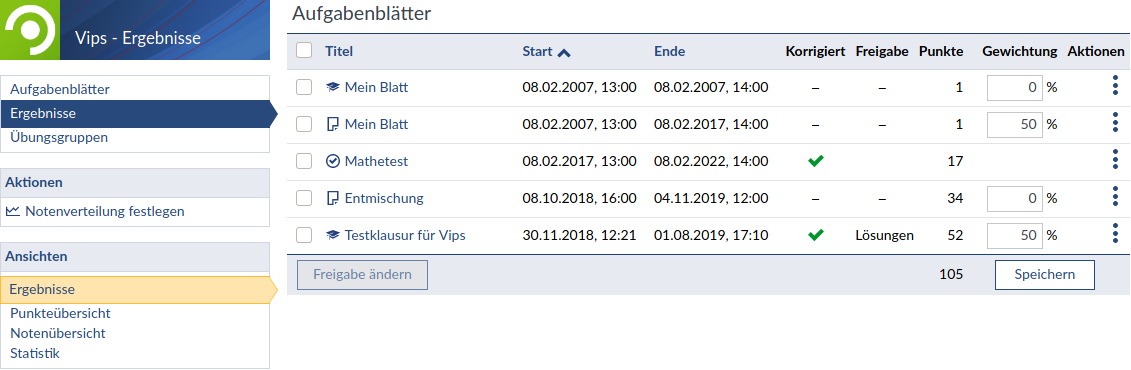Click the checkmark-circle icon next to Mathetest
Screen dimensions: 1131x370
point(332,162)
